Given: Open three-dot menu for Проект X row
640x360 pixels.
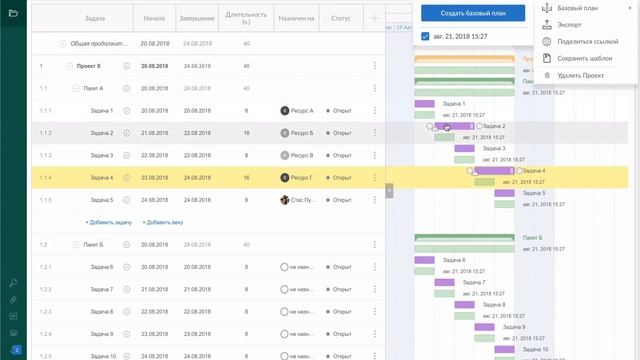Looking at the screenshot, I should point(375,66).
